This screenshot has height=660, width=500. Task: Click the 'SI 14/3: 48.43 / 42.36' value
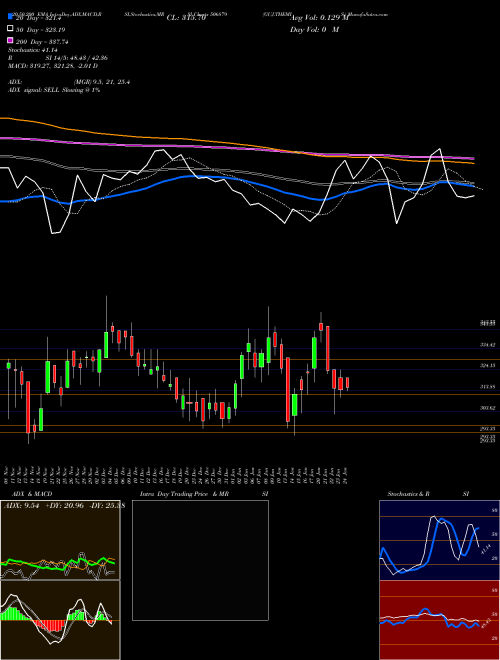[76, 58]
